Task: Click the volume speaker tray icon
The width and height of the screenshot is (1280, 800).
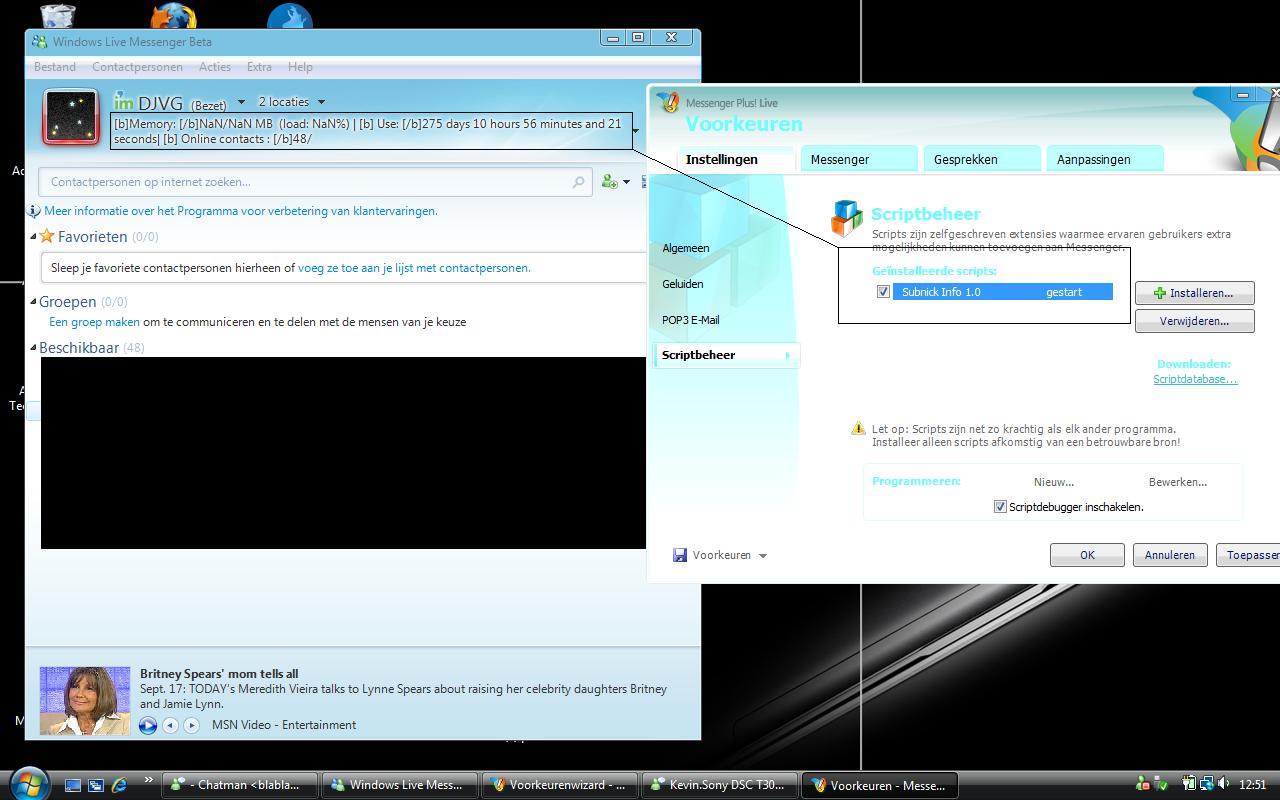Action: coord(1225,784)
